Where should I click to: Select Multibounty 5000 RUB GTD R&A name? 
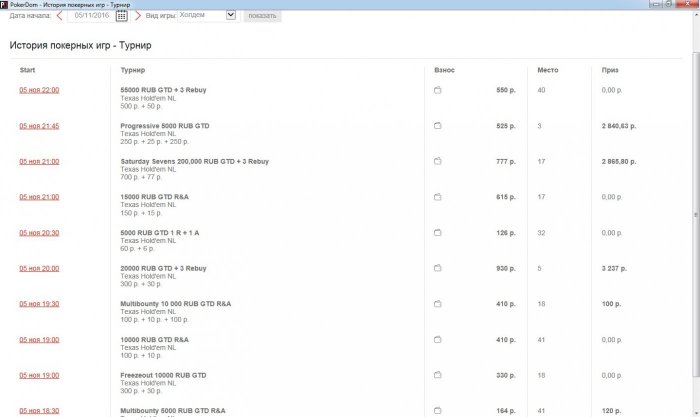point(173,411)
